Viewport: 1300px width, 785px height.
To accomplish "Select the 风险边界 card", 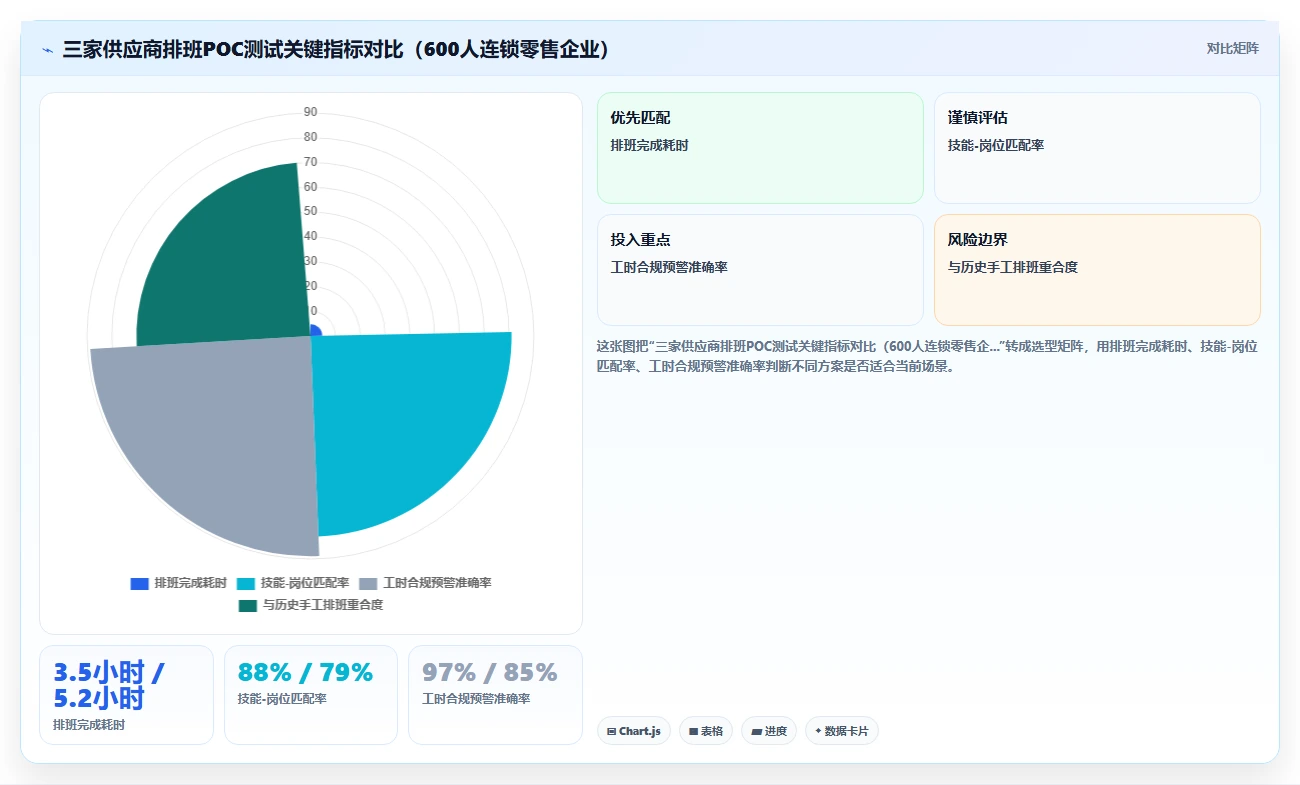I will [1097, 270].
